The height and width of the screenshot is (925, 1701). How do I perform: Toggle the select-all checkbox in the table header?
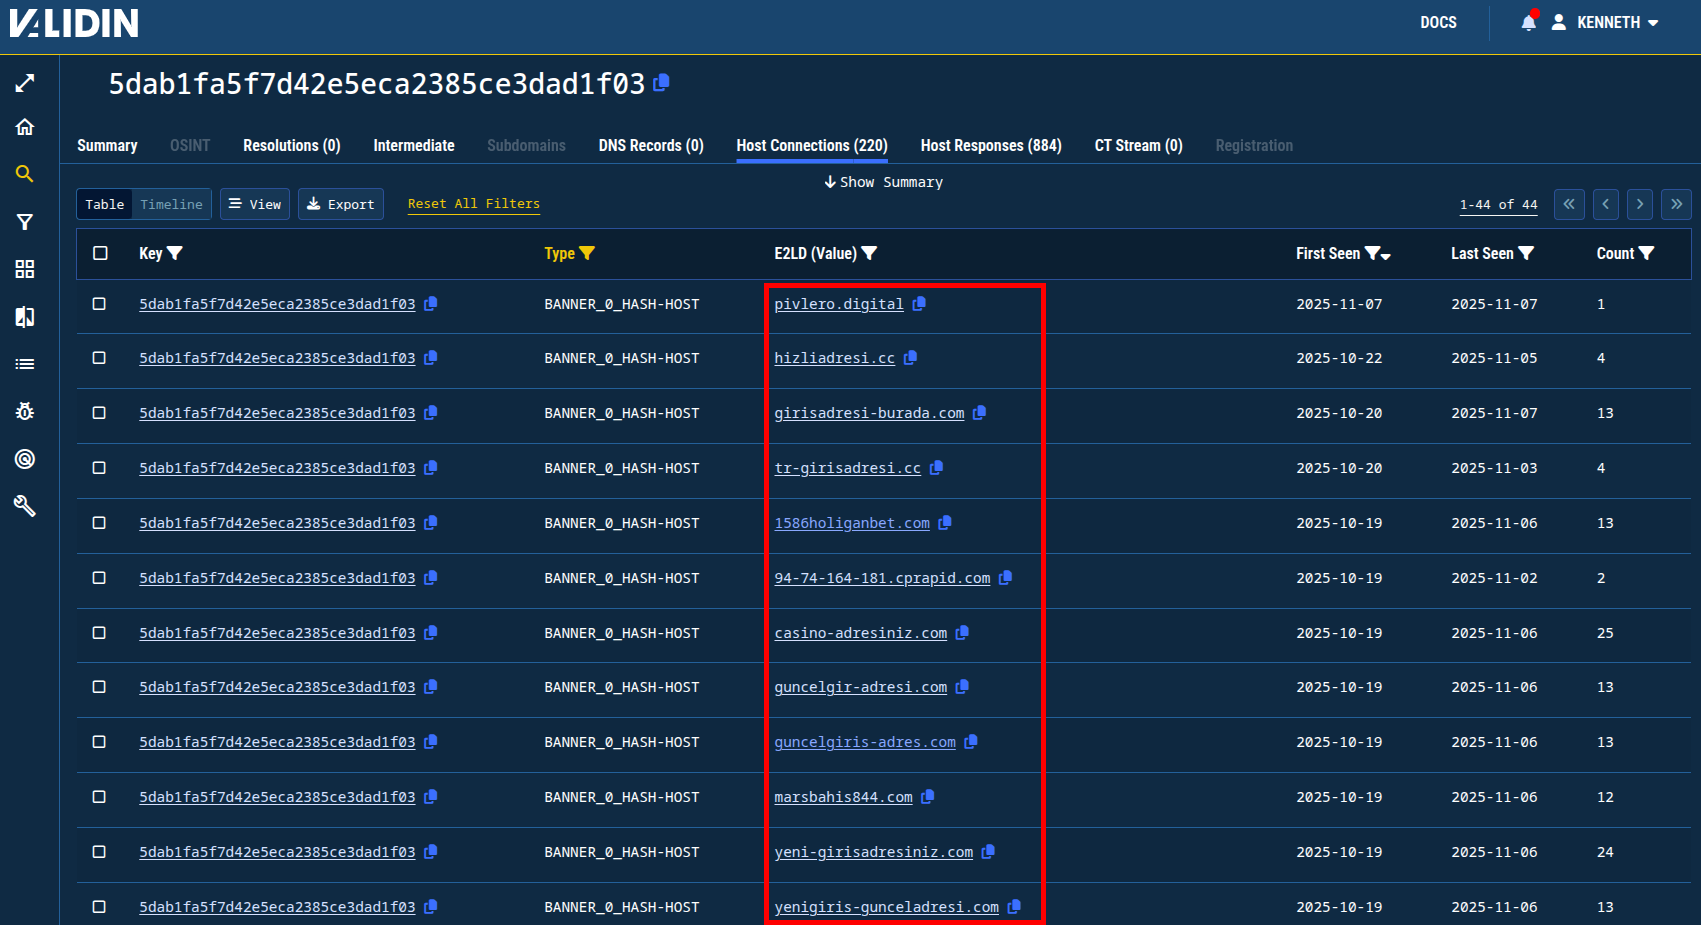[x=100, y=253]
